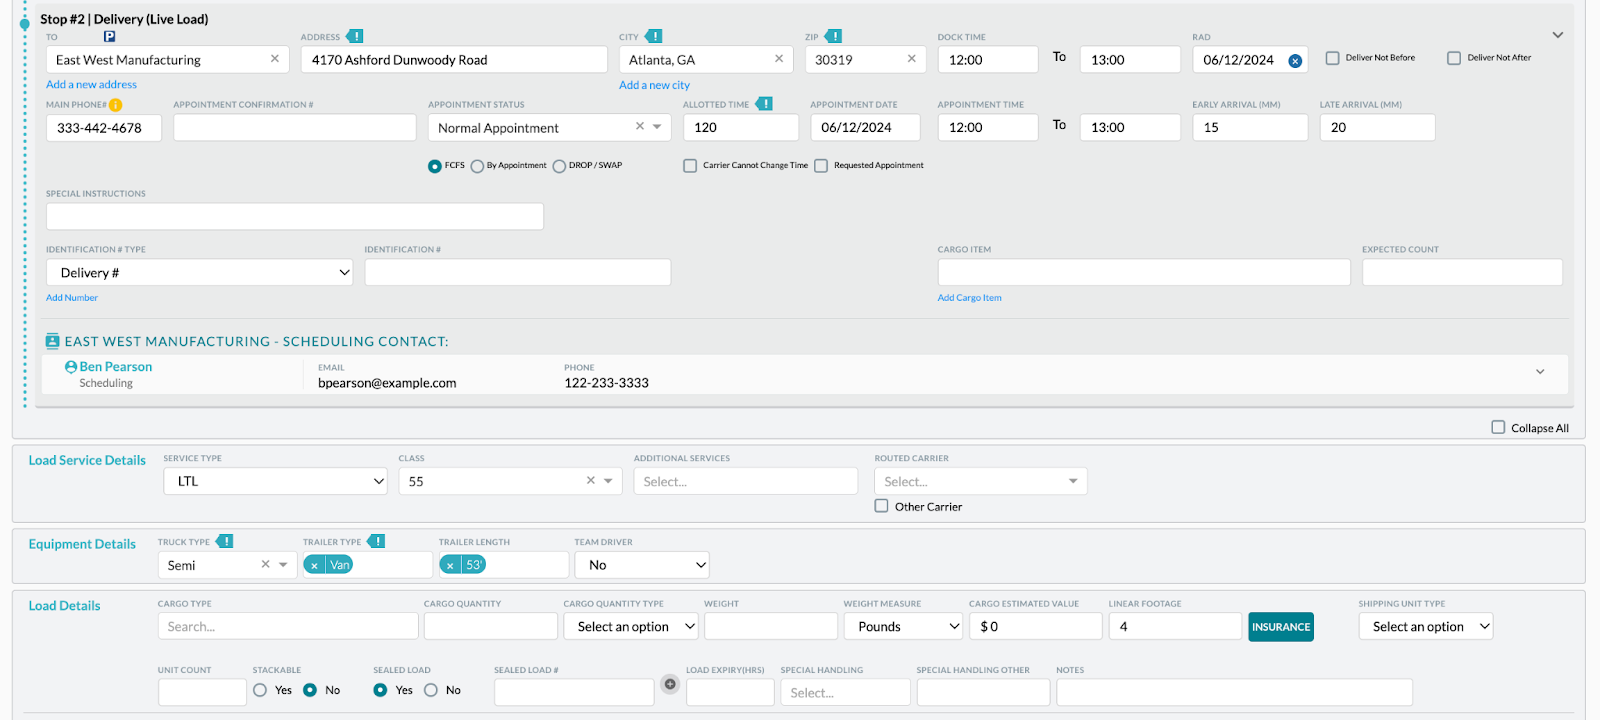Screen dimensions: 1600x720
Task: Click the Special Instructions input field
Action: [x=295, y=216]
